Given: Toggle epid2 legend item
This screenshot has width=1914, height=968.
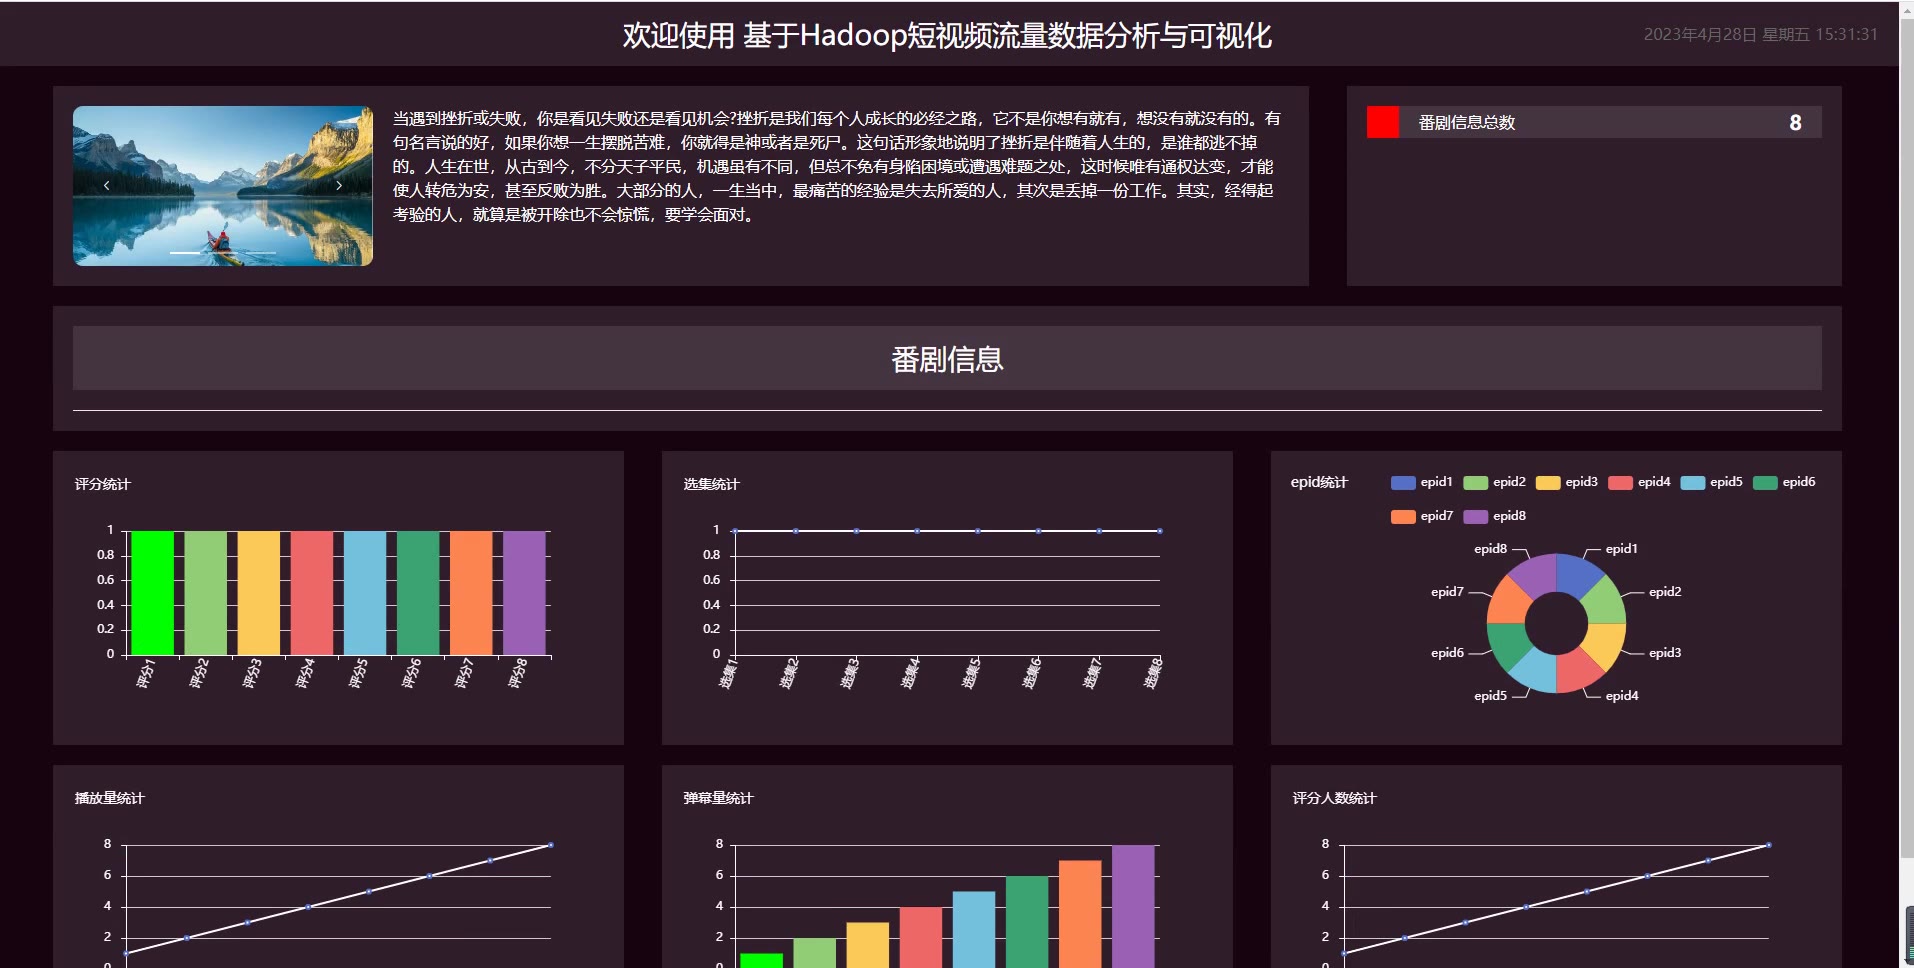Looking at the screenshot, I should point(1494,482).
